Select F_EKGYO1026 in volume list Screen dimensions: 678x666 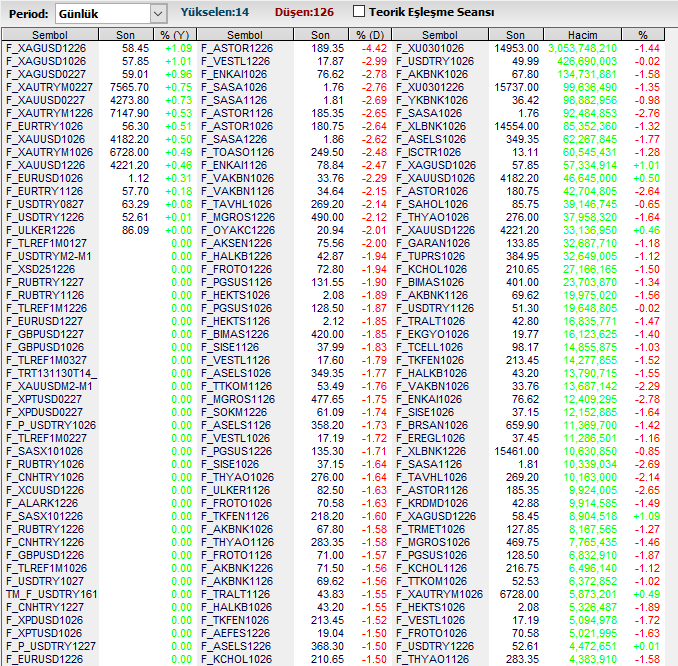pyautogui.click(x=432, y=334)
